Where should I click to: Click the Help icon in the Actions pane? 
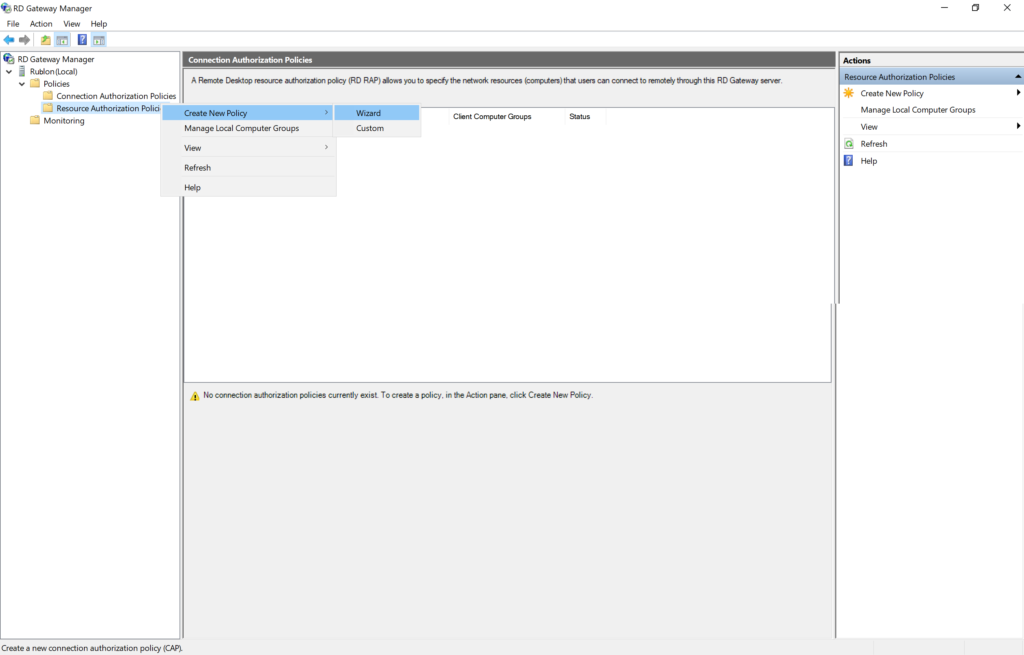pos(849,160)
